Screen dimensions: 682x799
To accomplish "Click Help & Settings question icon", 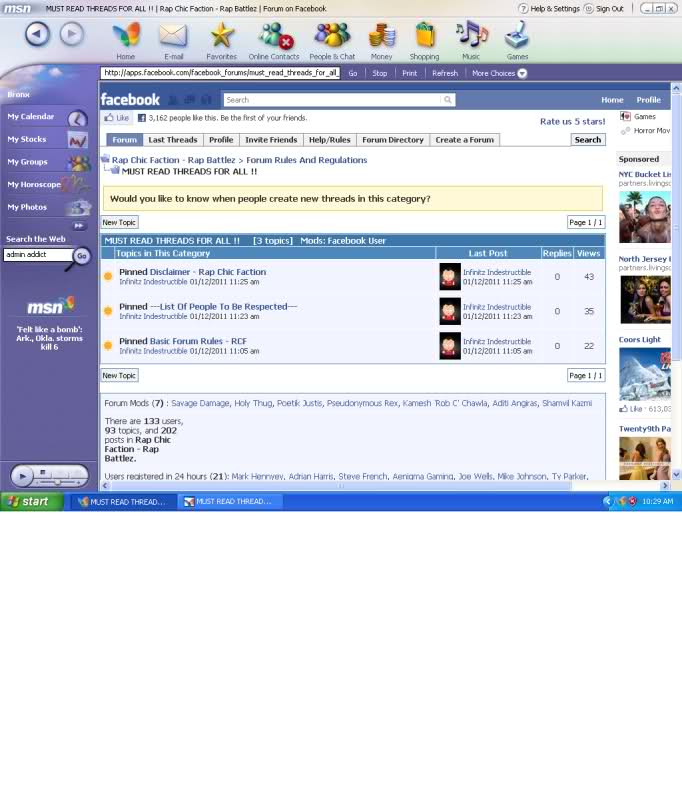I will coord(523,9).
